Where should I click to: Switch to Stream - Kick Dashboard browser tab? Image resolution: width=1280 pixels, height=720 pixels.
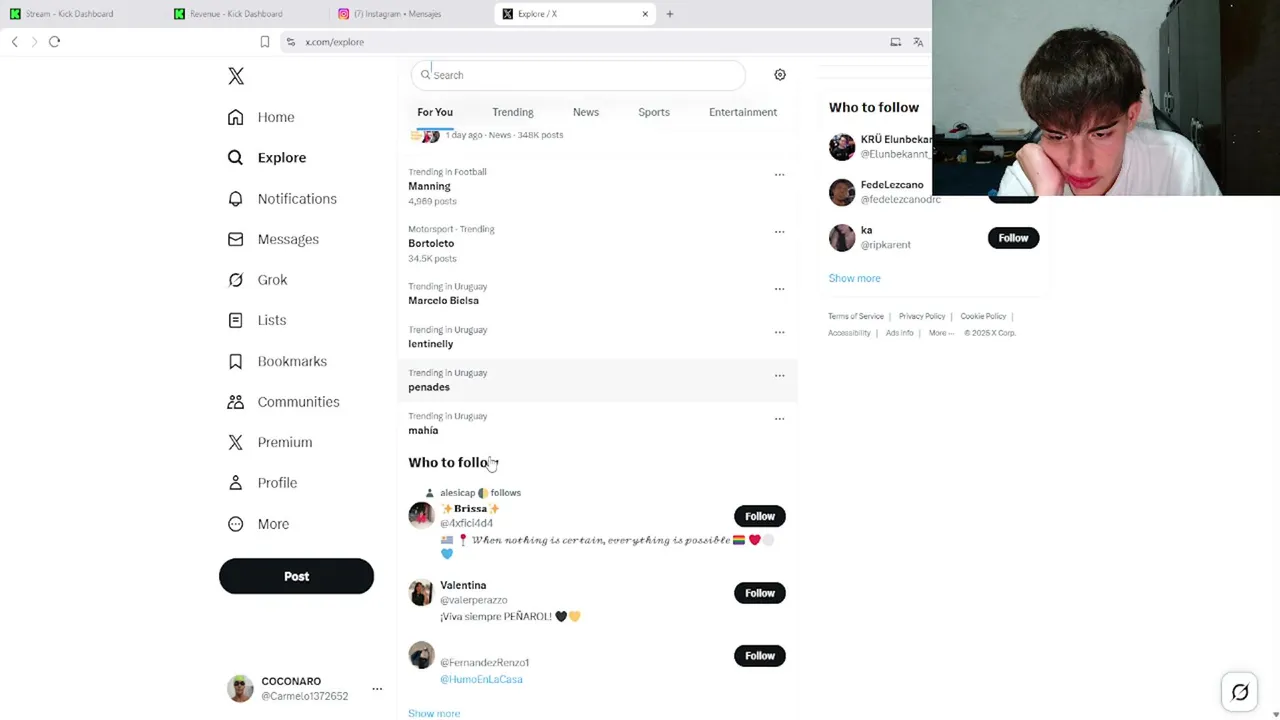[82, 14]
